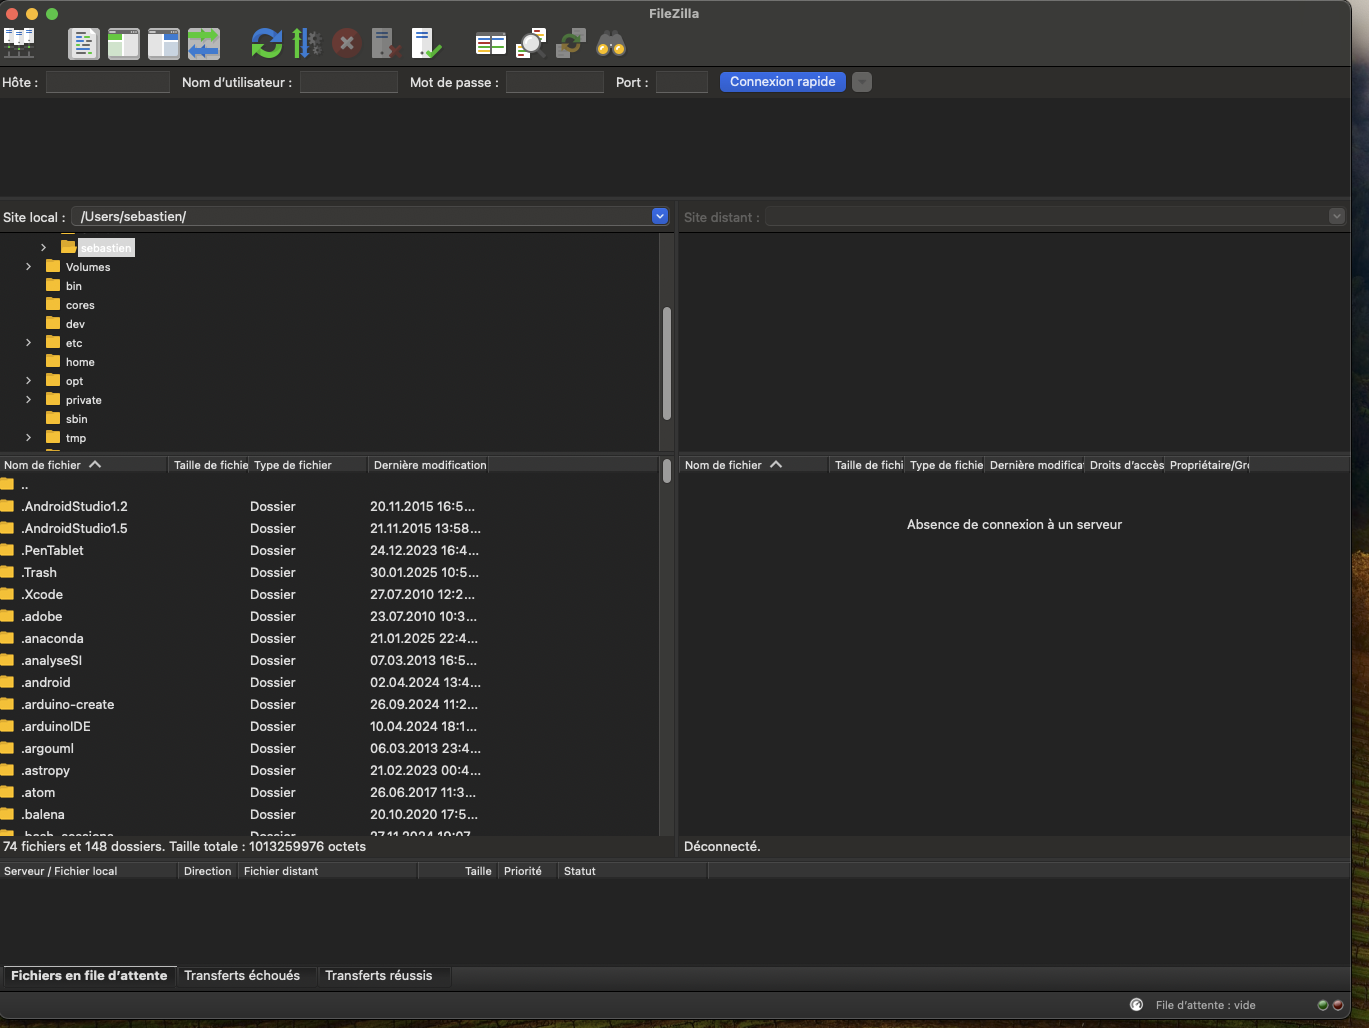The image size is (1369, 1028).
Task: Click the local tree vertical scrollbar
Action: pyautogui.click(x=666, y=362)
